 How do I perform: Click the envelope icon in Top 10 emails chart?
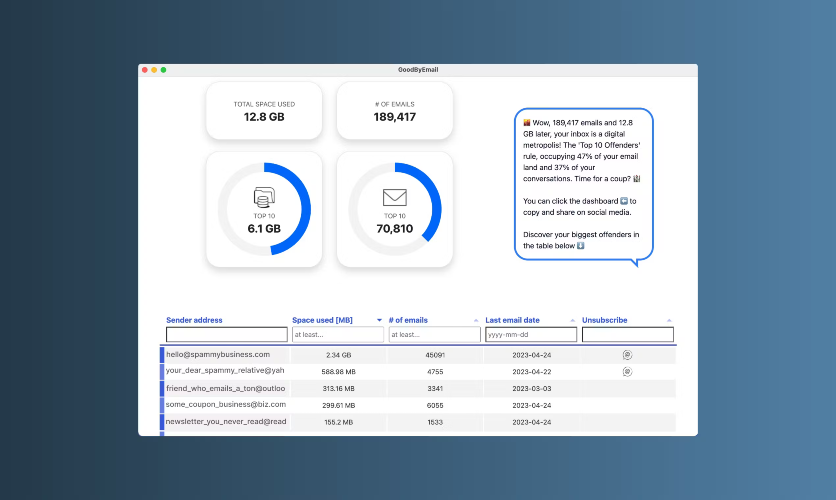pyautogui.click(x=395, y=197)
